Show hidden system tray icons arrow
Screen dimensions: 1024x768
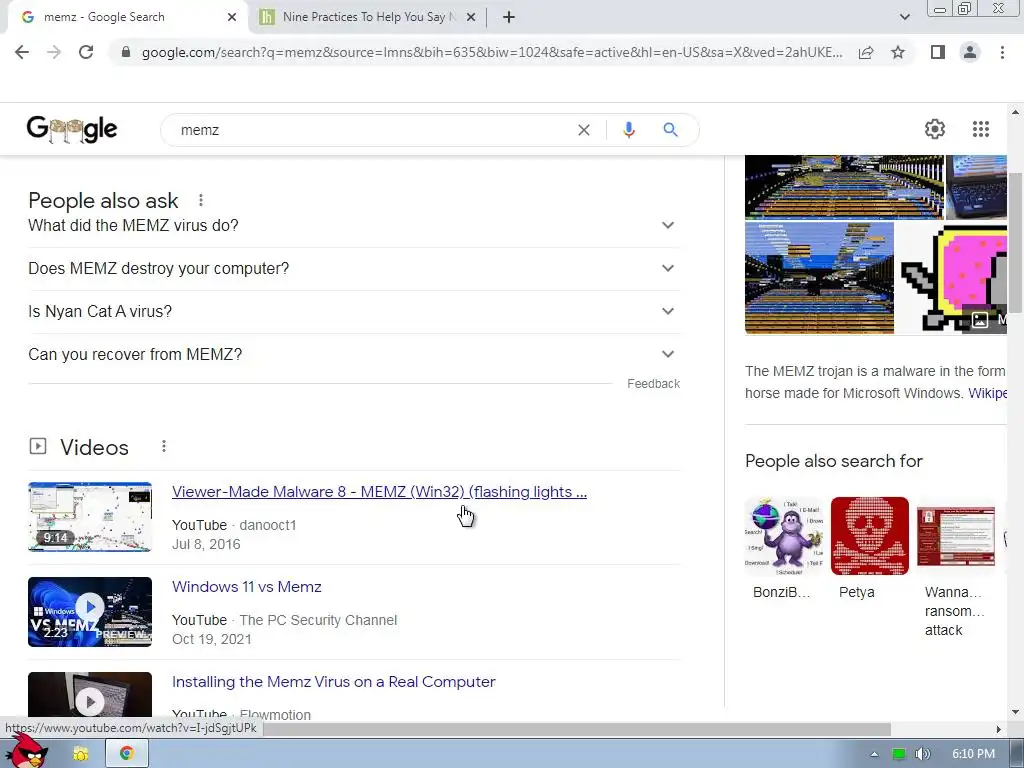pyautogui.click(x=874, y=754)
